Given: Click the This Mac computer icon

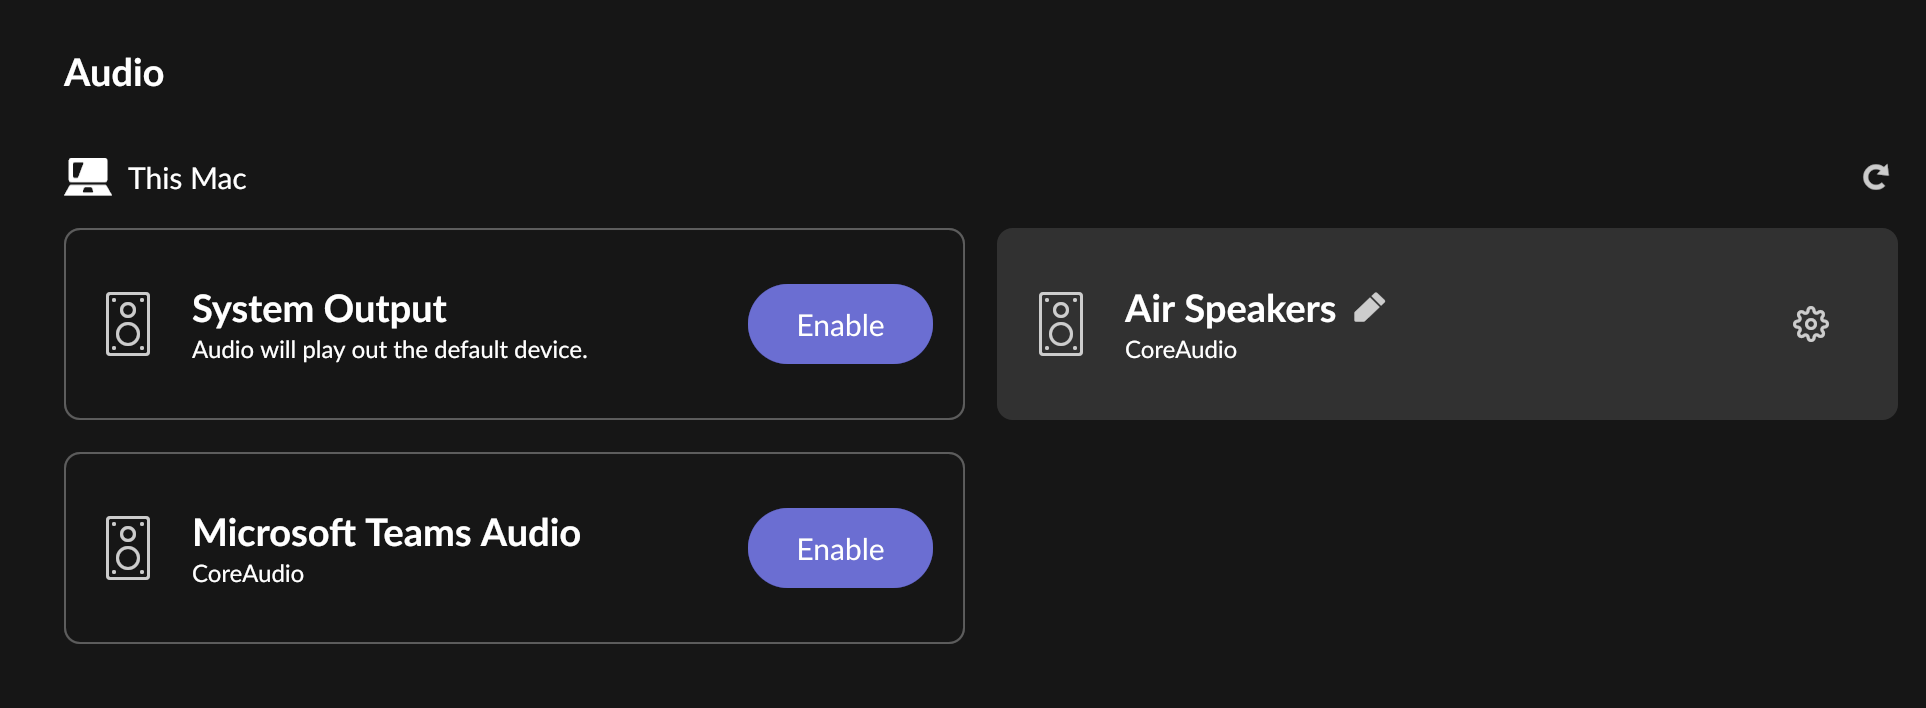Looking at the screenshot, I should [x=88, y=178].
